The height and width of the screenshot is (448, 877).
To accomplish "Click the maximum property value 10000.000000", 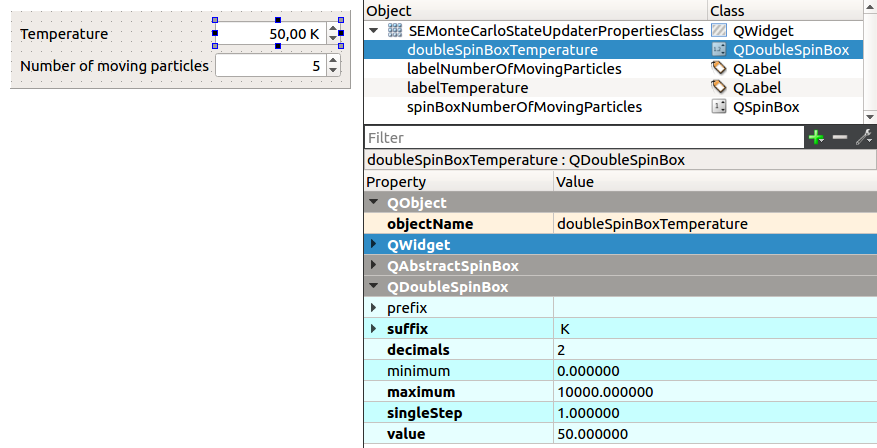I will pyautogui.click(x=605, y=392).
